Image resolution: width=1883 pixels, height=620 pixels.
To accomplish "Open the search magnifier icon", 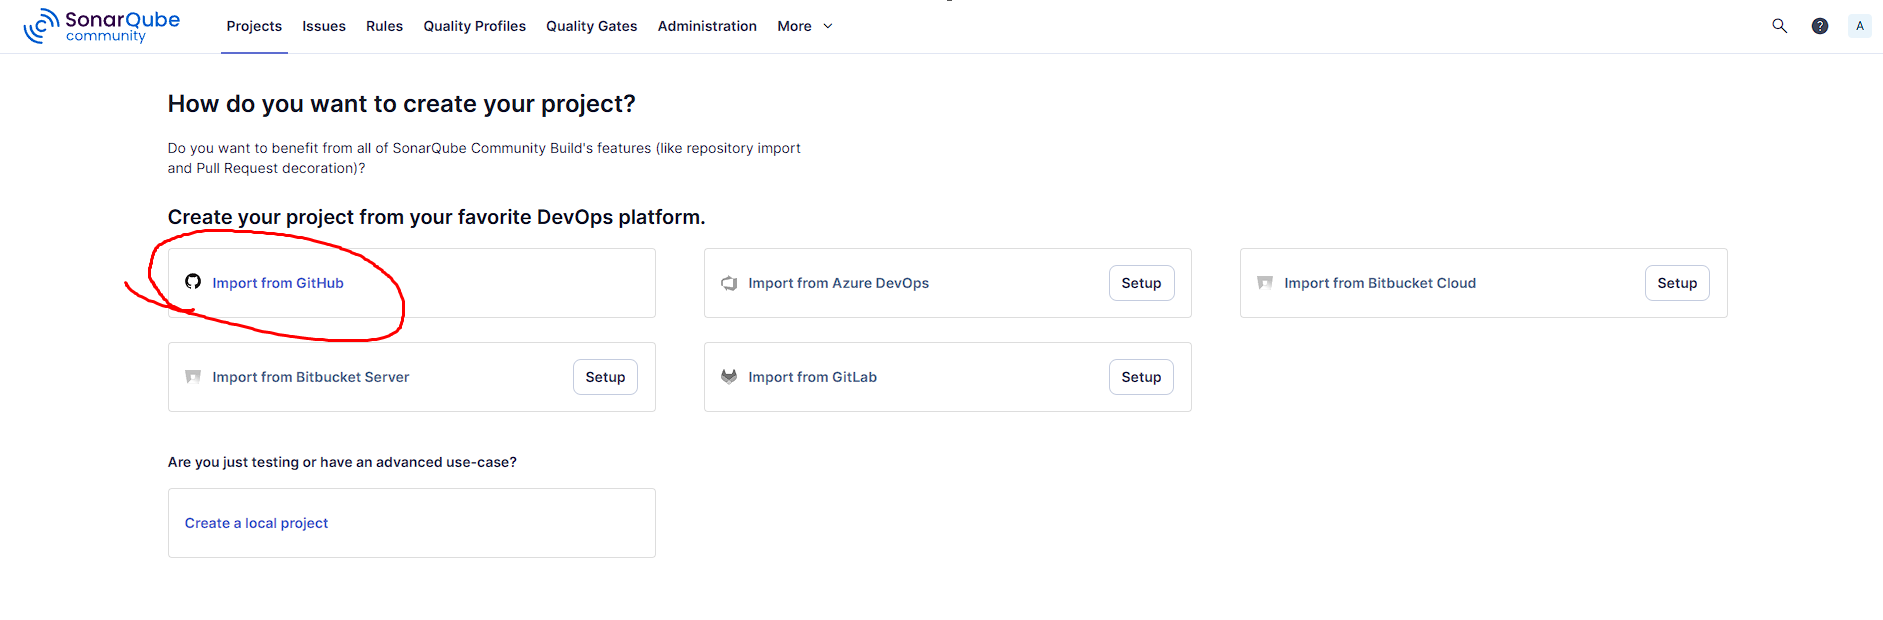I will pyautogui.click(x=1779, y=26).
